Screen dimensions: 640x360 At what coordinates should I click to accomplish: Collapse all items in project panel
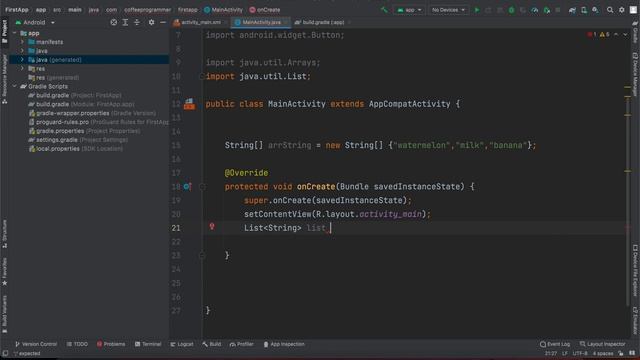pos(137,22)
